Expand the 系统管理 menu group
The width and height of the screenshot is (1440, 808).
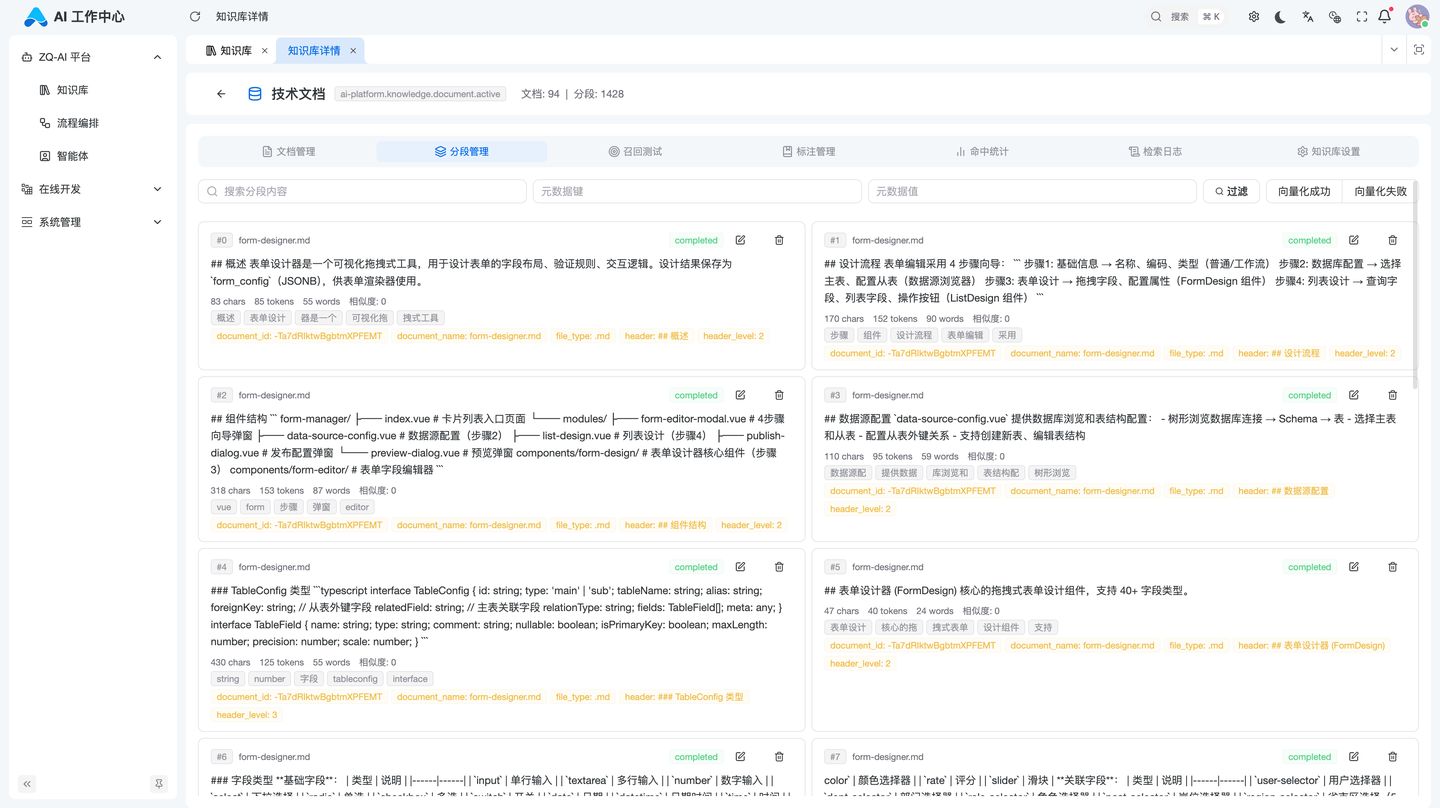pyautogui.click(x=92, y=222)
